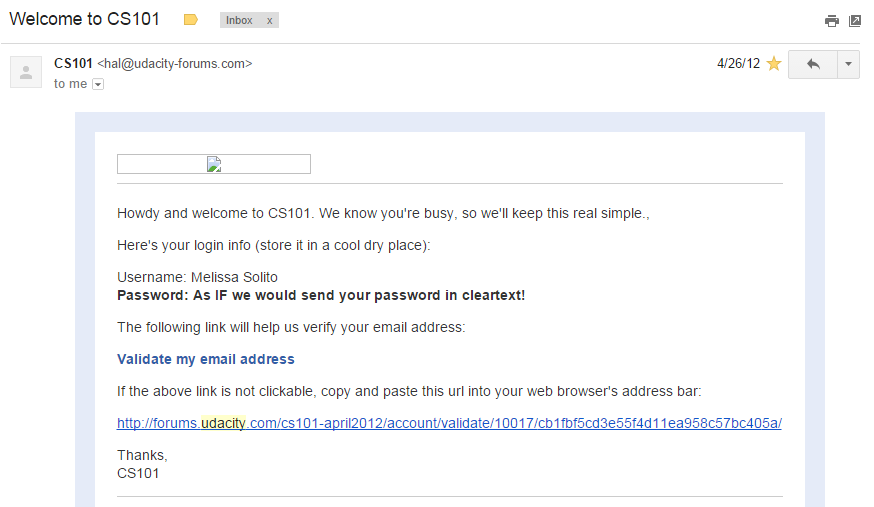Open the forums.udacity.com validation URL
This screenshot has width=874, height=507.
pyautogui.click(x=449, y=423)
